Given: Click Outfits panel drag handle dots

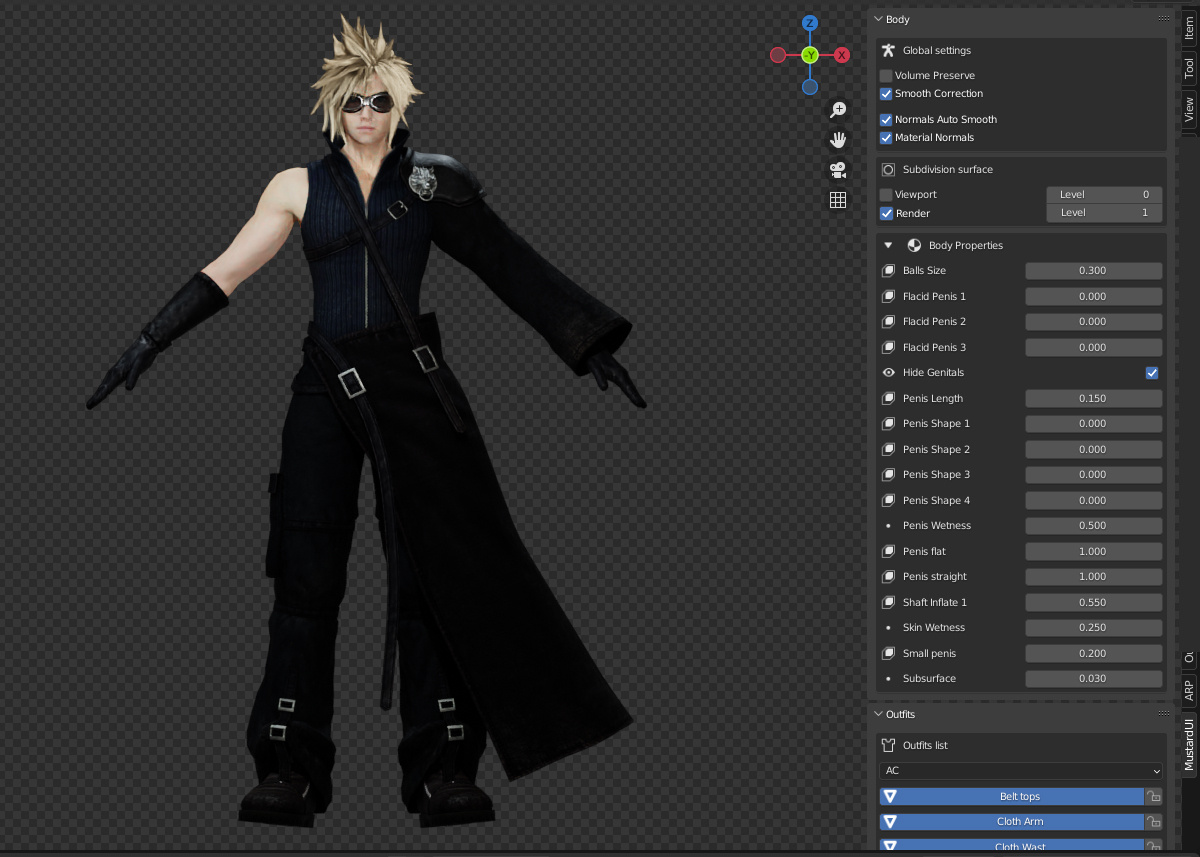Looking at the screenshot, I should pos(1164,713).
